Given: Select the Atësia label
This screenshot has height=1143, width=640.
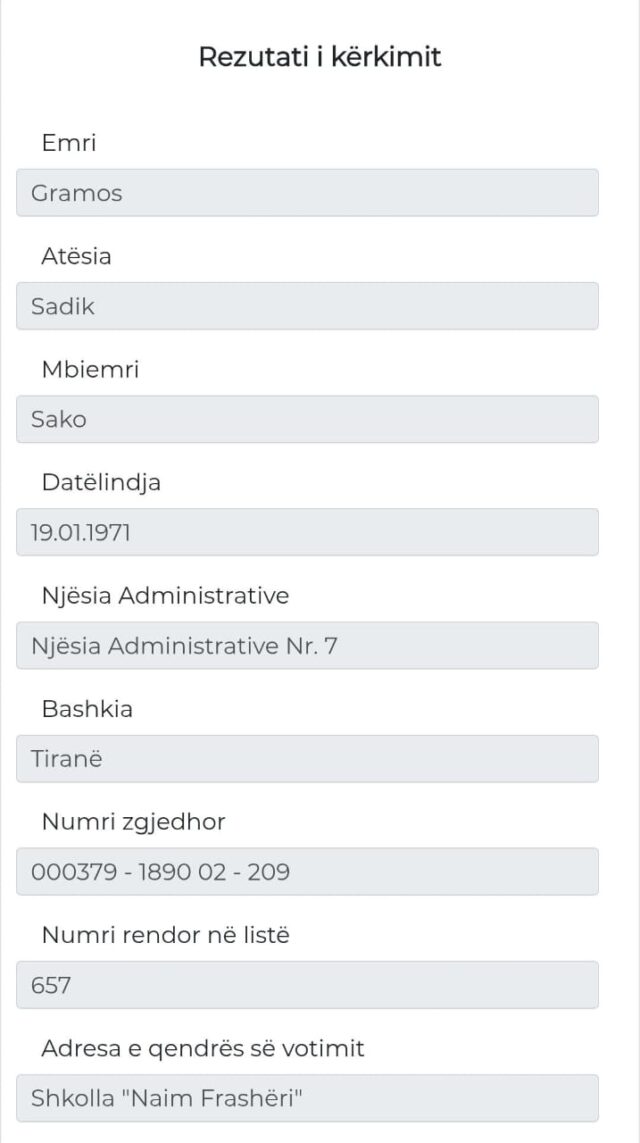Looking at the screenshot, I should (76, 256).
